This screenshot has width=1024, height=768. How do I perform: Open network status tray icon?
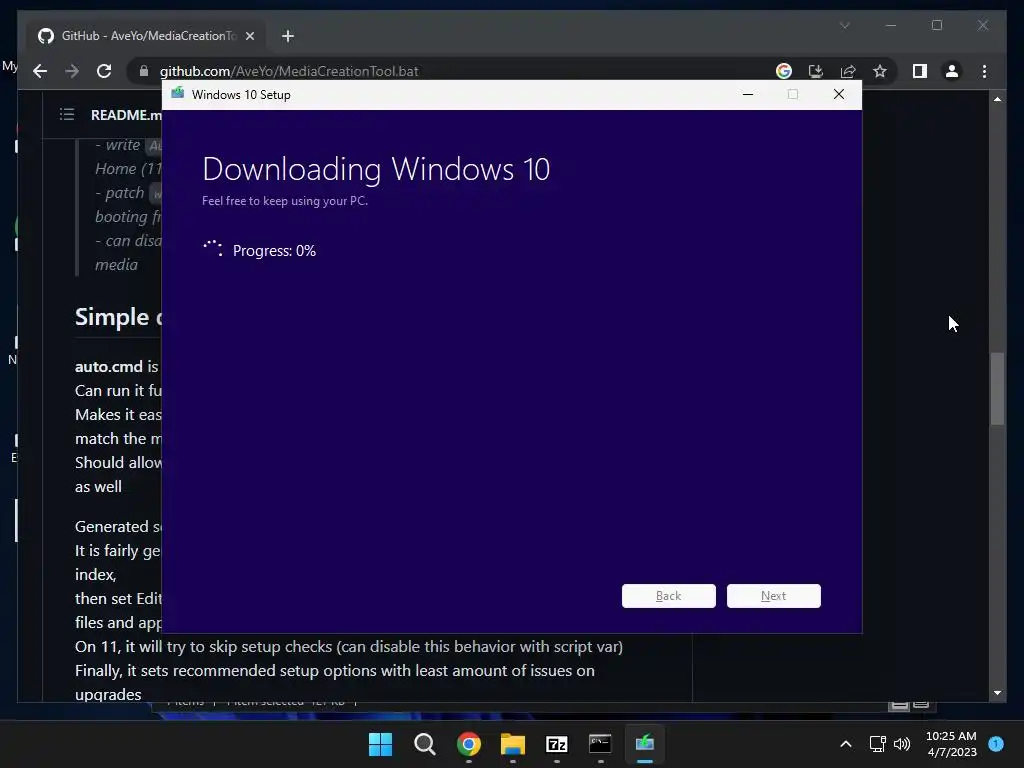(x=878, y=744)
